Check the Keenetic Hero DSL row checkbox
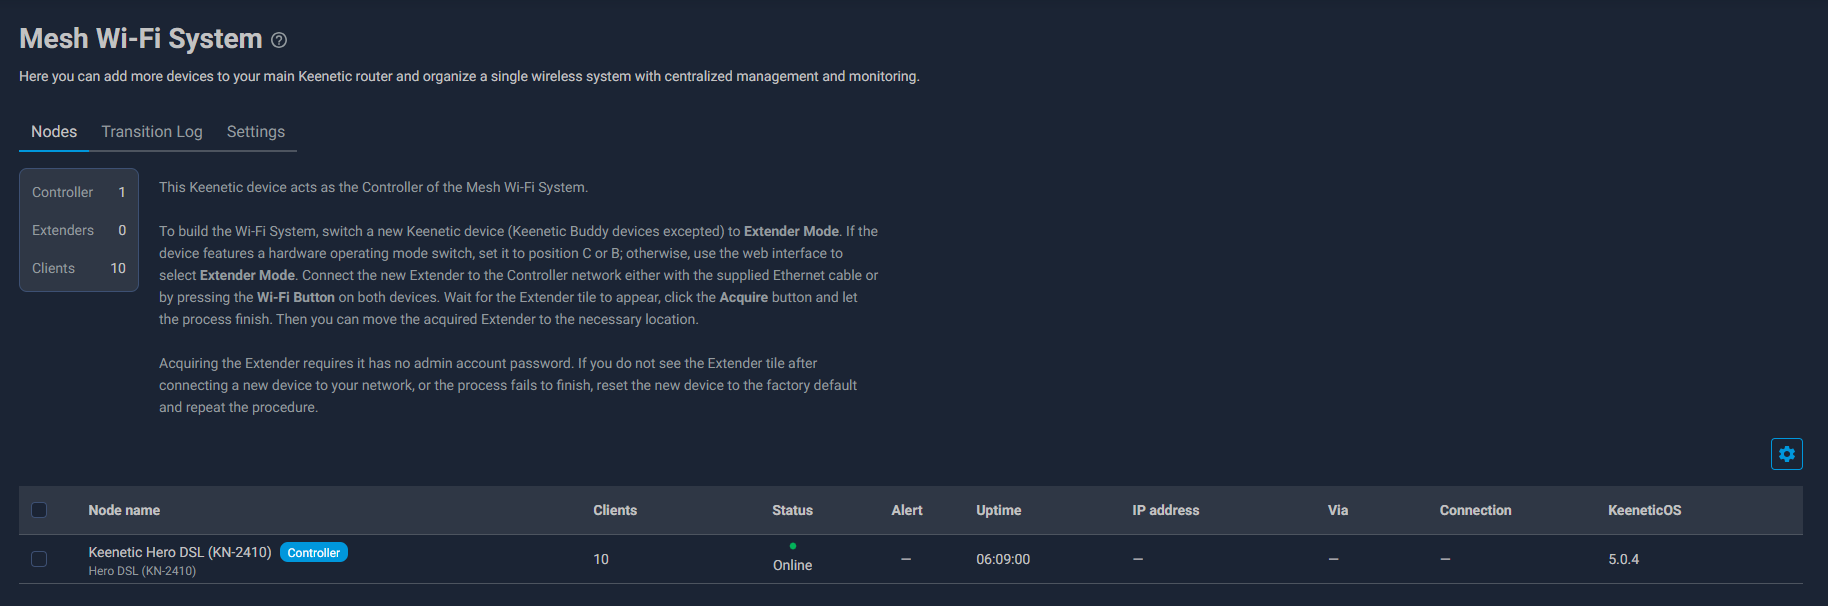This screenshot has width=1828, height=606. pos(39,559)
